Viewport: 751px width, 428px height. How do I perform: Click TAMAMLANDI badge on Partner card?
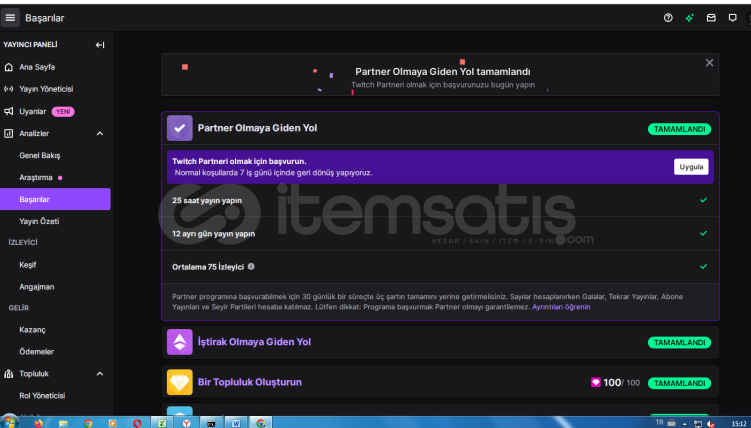coord(679,129)
